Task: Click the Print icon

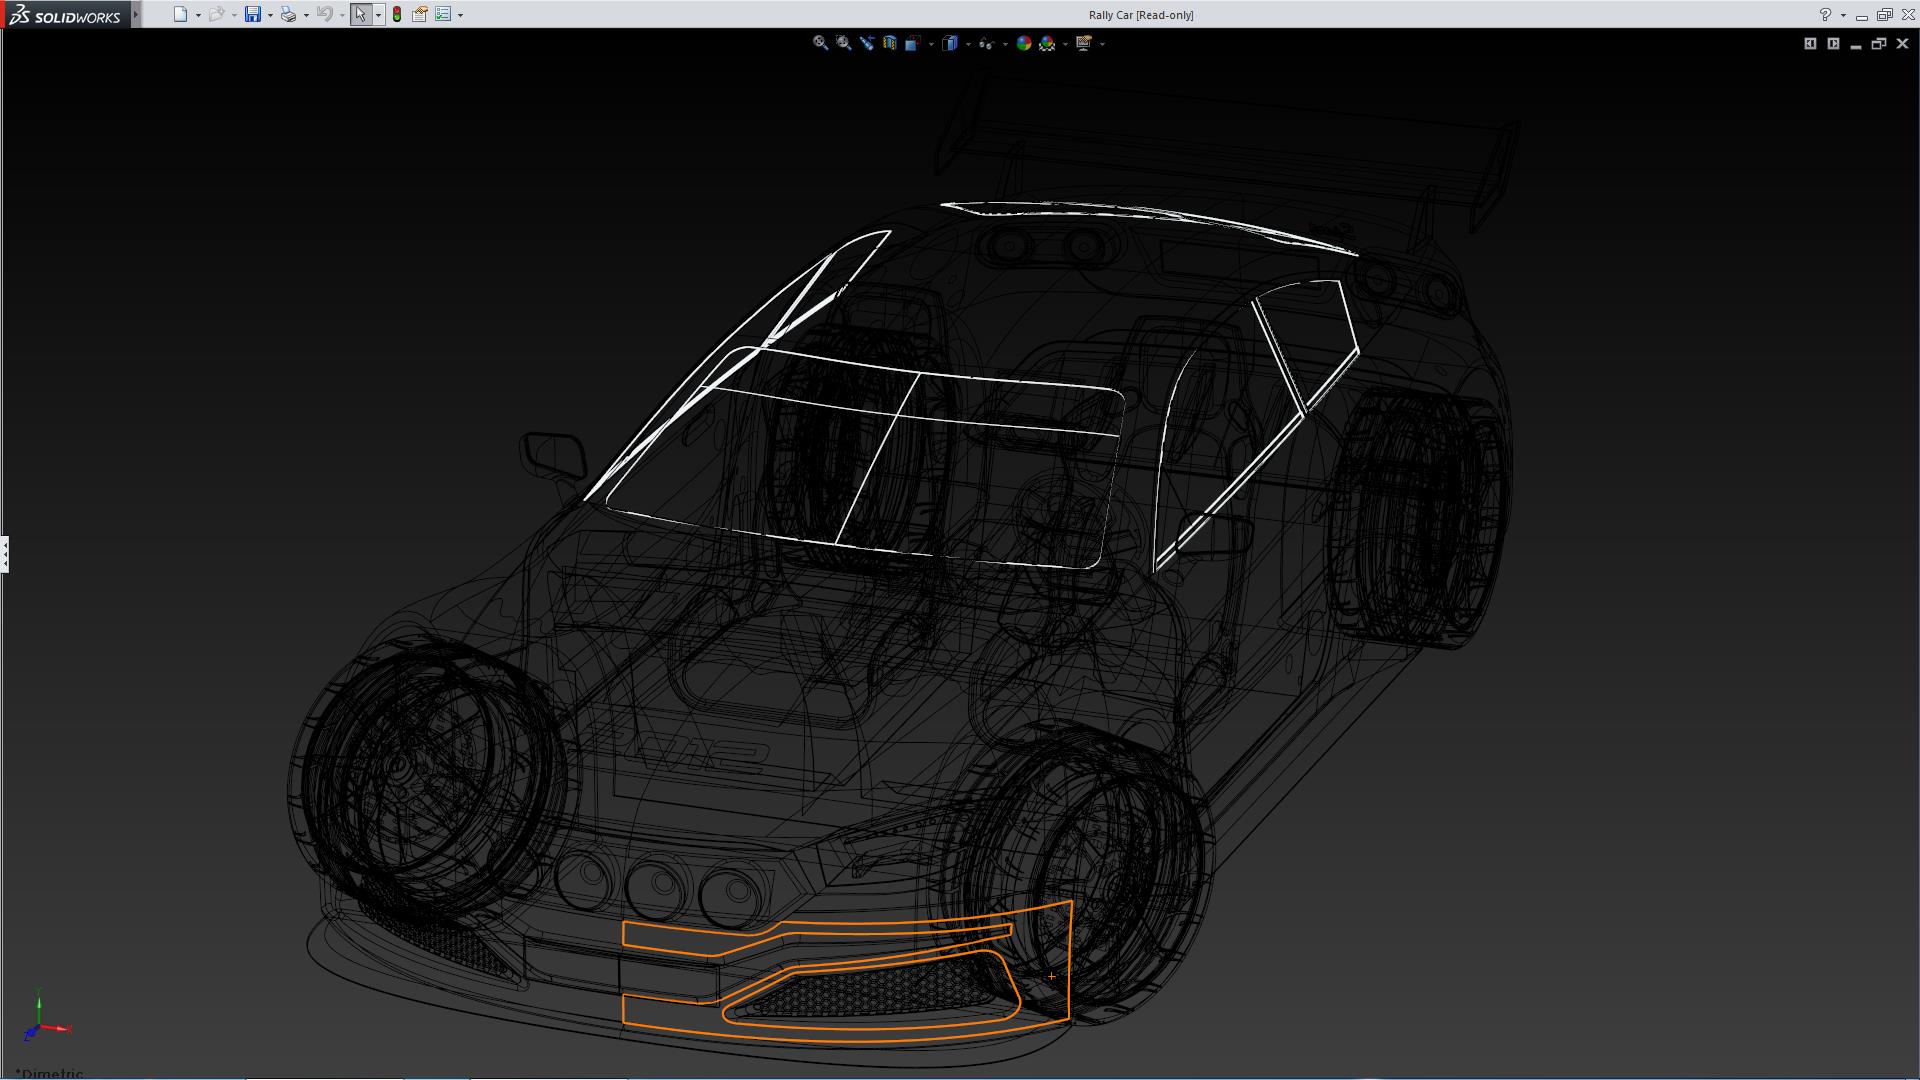Action: tap(288, 15)
